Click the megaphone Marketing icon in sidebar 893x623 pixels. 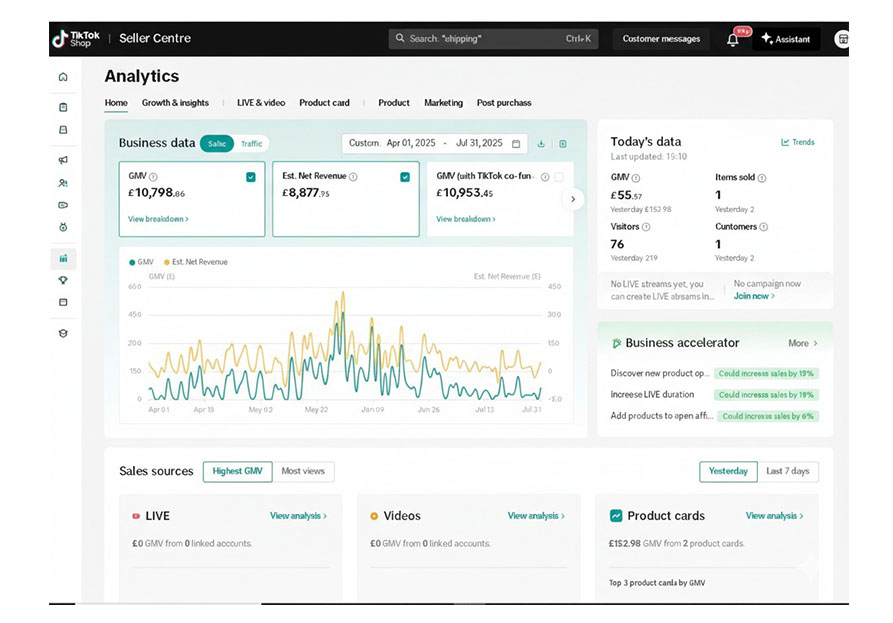click(63, 160)
